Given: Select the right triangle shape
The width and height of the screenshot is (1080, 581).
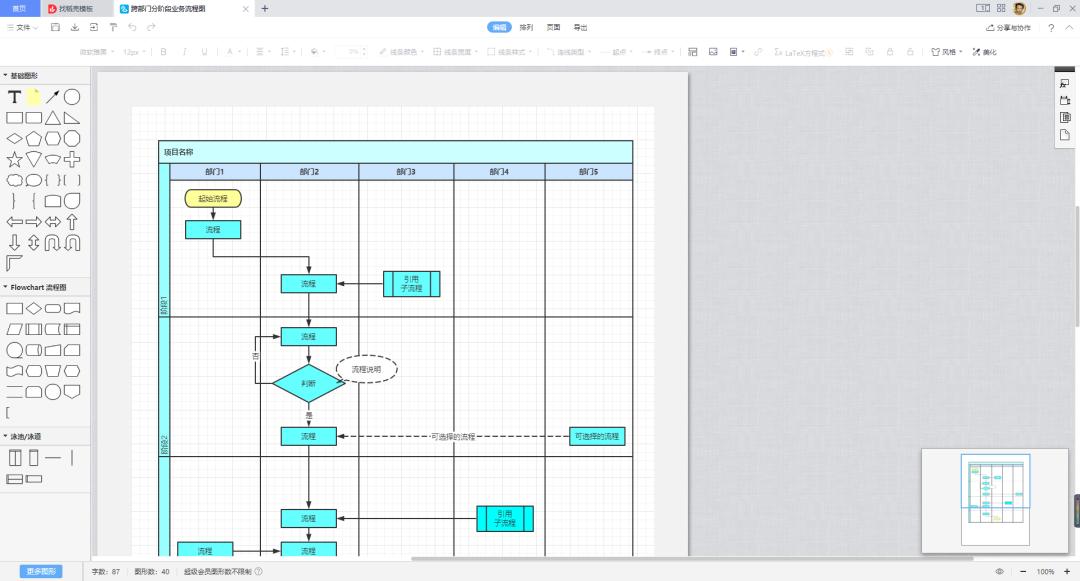Looking at the screenshot, I should (72, 118).
